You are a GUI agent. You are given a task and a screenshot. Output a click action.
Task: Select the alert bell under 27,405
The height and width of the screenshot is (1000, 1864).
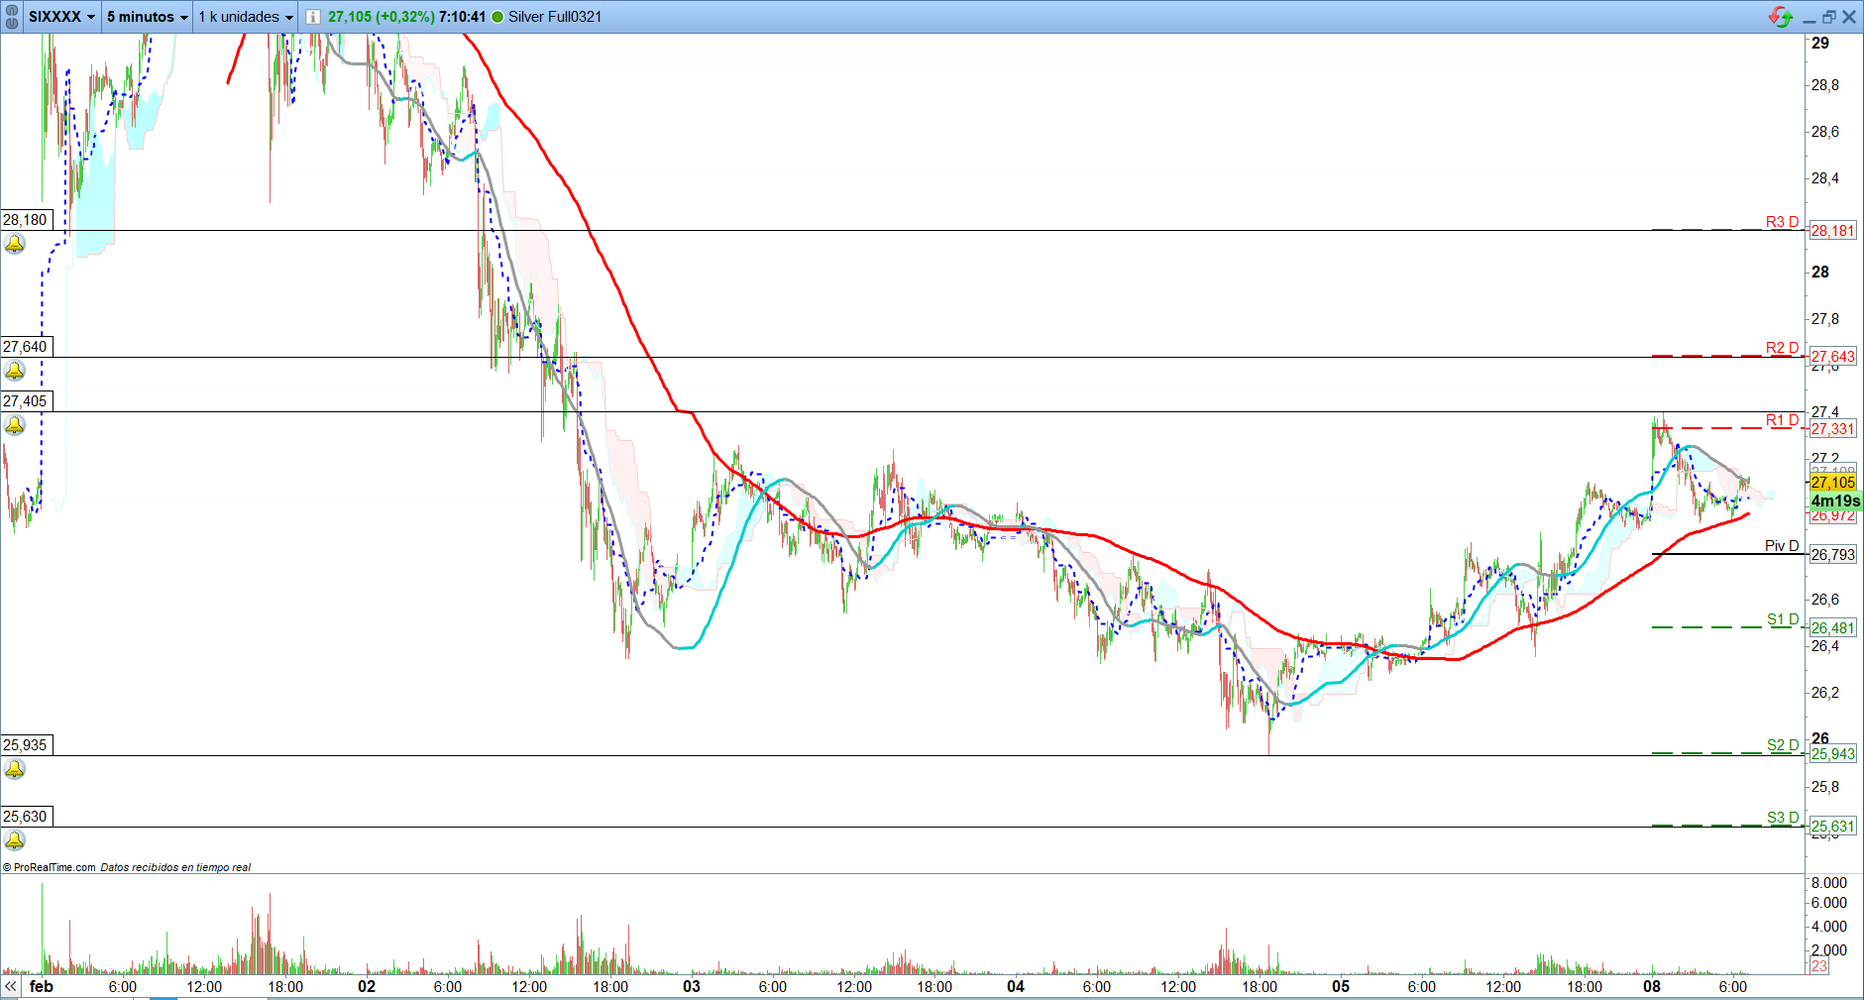tap(15, 425)
